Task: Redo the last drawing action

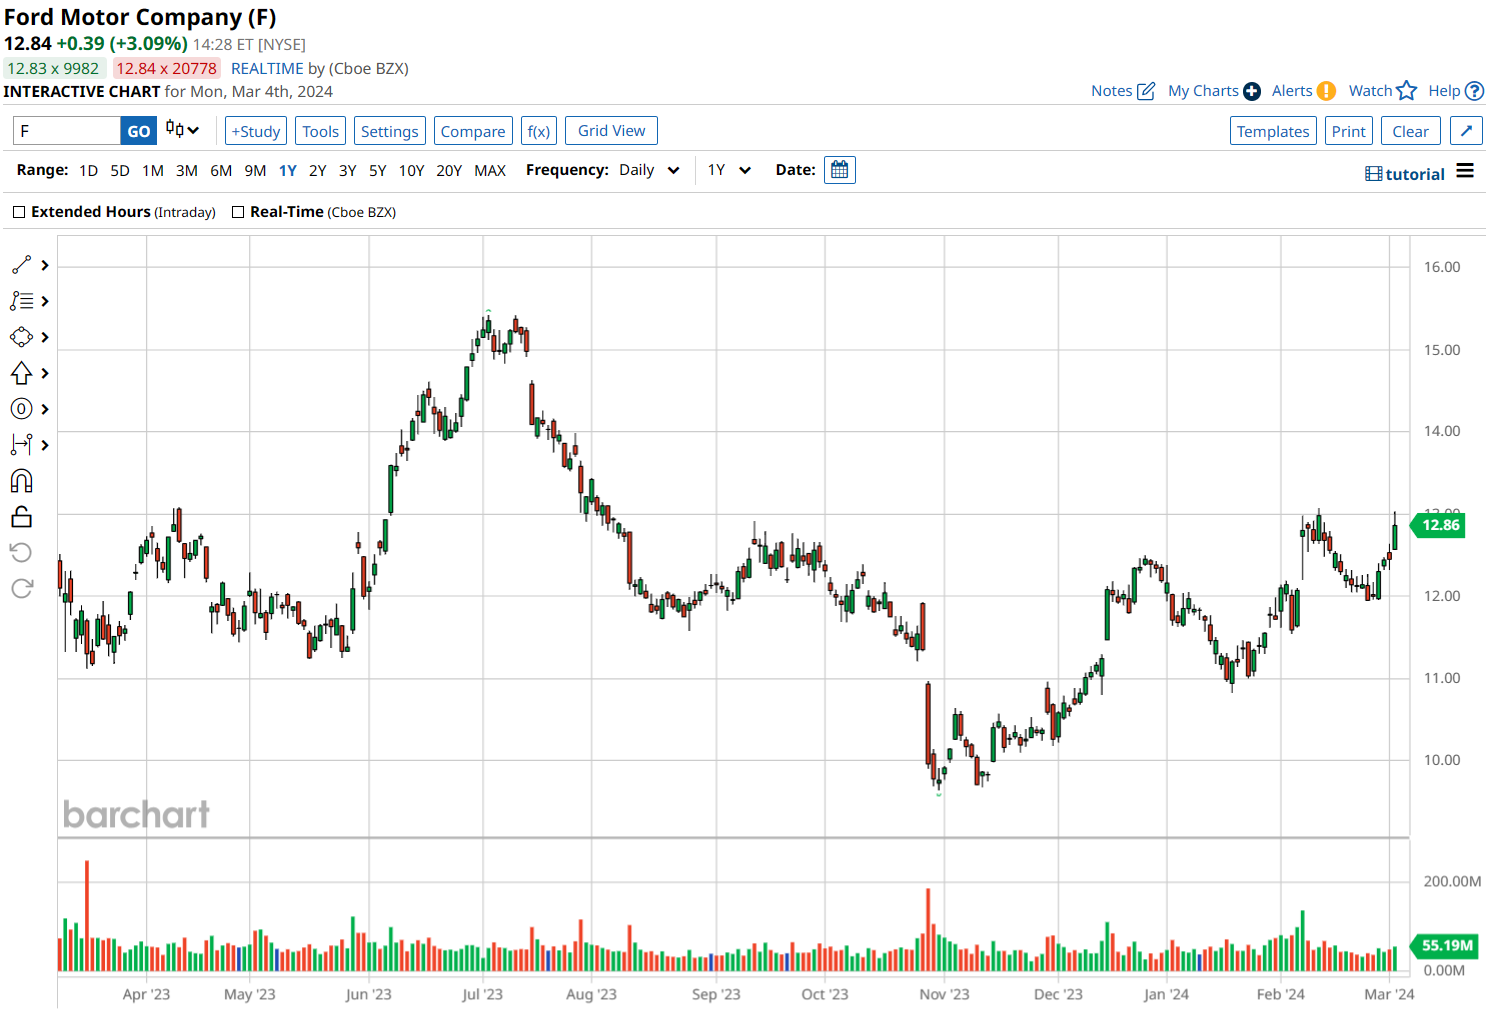Action: pos(21,588)
